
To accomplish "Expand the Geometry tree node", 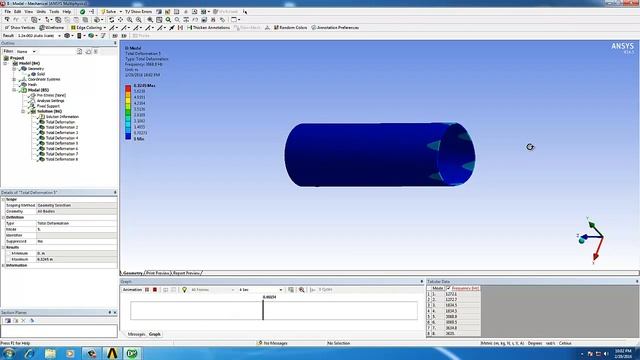I will 14,69.
